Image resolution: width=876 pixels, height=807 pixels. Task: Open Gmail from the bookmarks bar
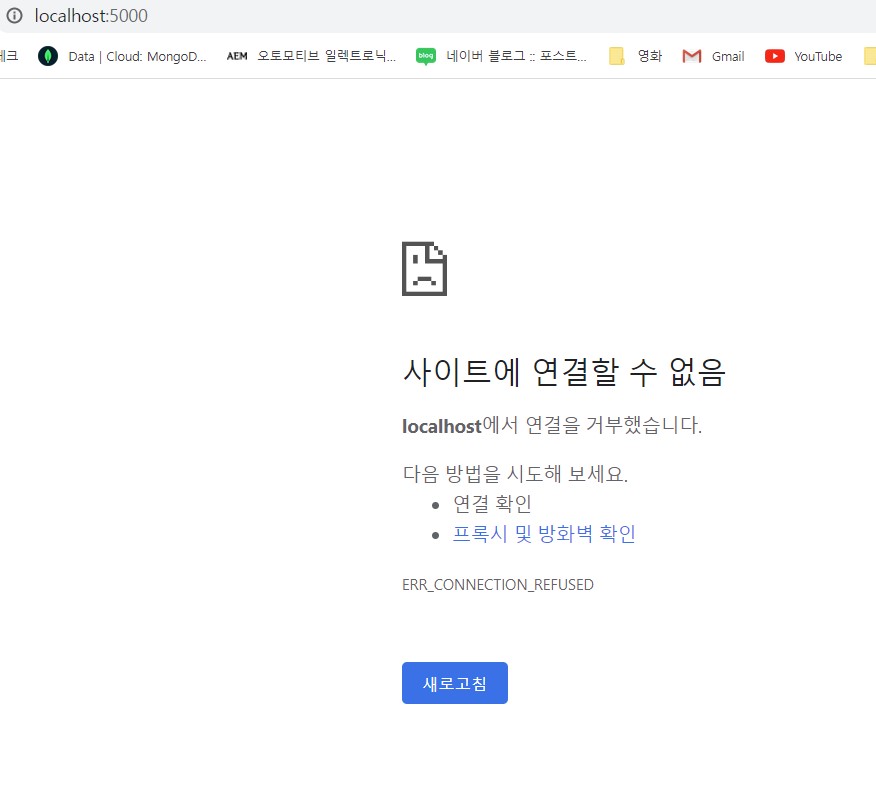714,56
